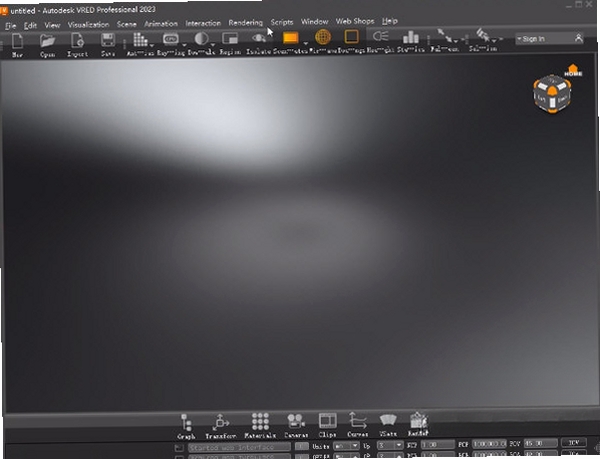Open the Scene menu
Viewport: 600px width, 459px height.
(127, 24)
